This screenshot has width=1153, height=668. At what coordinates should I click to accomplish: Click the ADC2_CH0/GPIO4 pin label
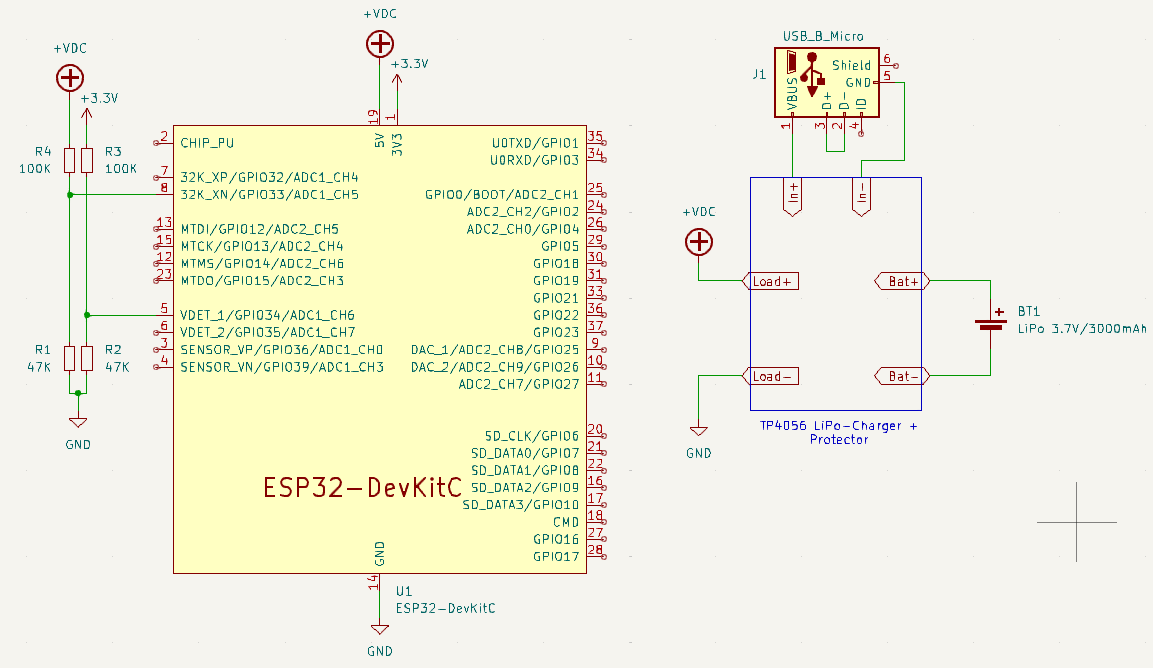click(x=523, y=229)
